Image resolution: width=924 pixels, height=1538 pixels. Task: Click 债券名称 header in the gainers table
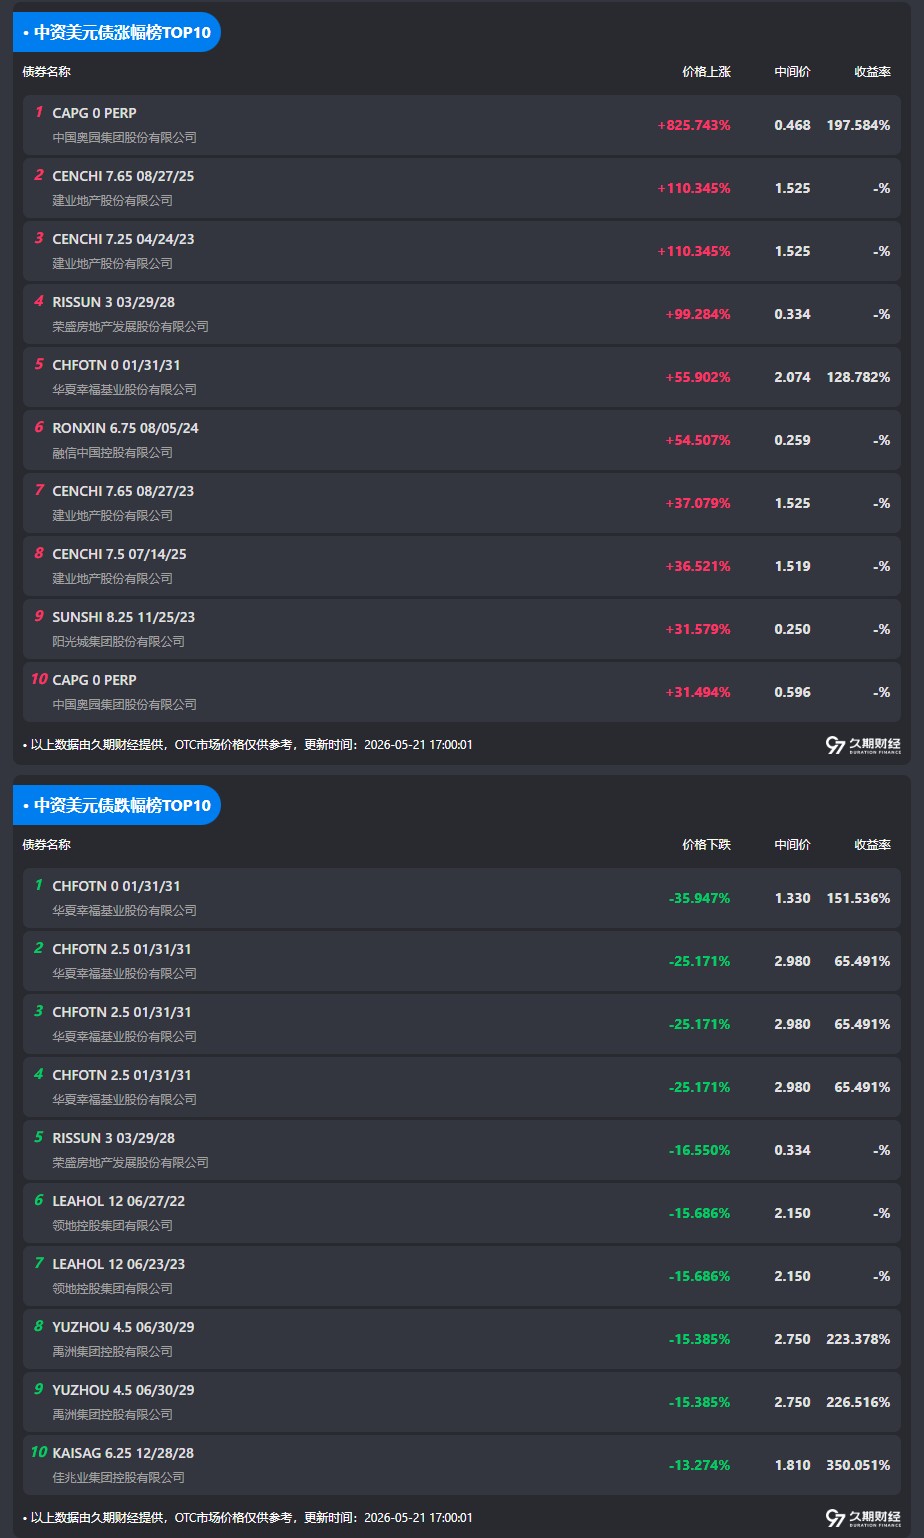(x=47, y=72)
